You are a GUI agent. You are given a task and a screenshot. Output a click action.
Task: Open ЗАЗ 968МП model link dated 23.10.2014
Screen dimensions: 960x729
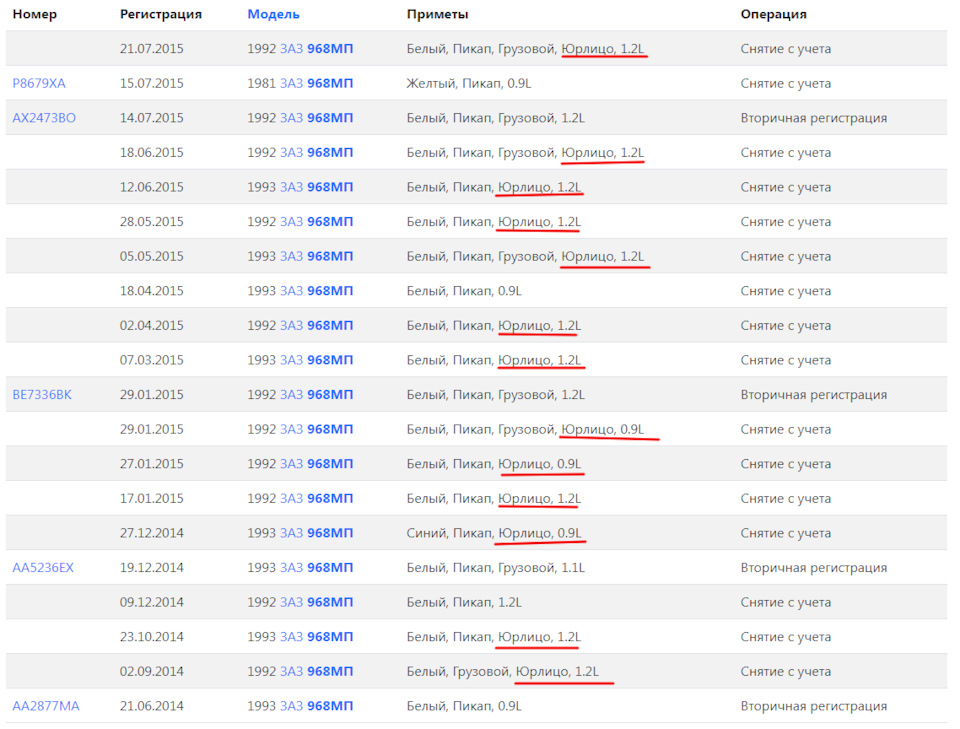coord(317,637)
